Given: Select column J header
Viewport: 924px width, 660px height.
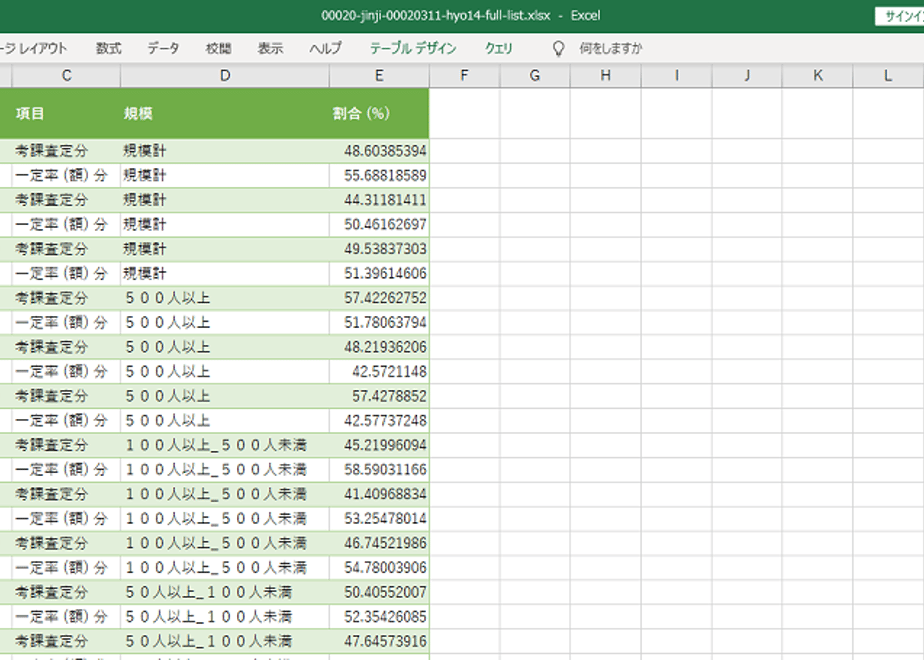Looking at the screenshot, I should (747, 75).
